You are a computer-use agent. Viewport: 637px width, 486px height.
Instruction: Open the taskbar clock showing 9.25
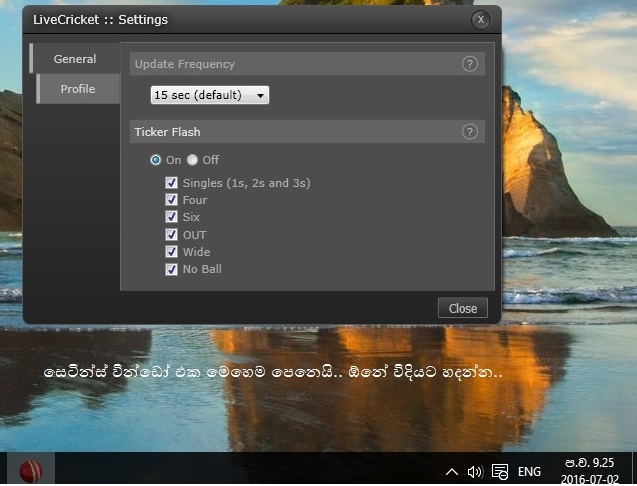click(590, 471)
